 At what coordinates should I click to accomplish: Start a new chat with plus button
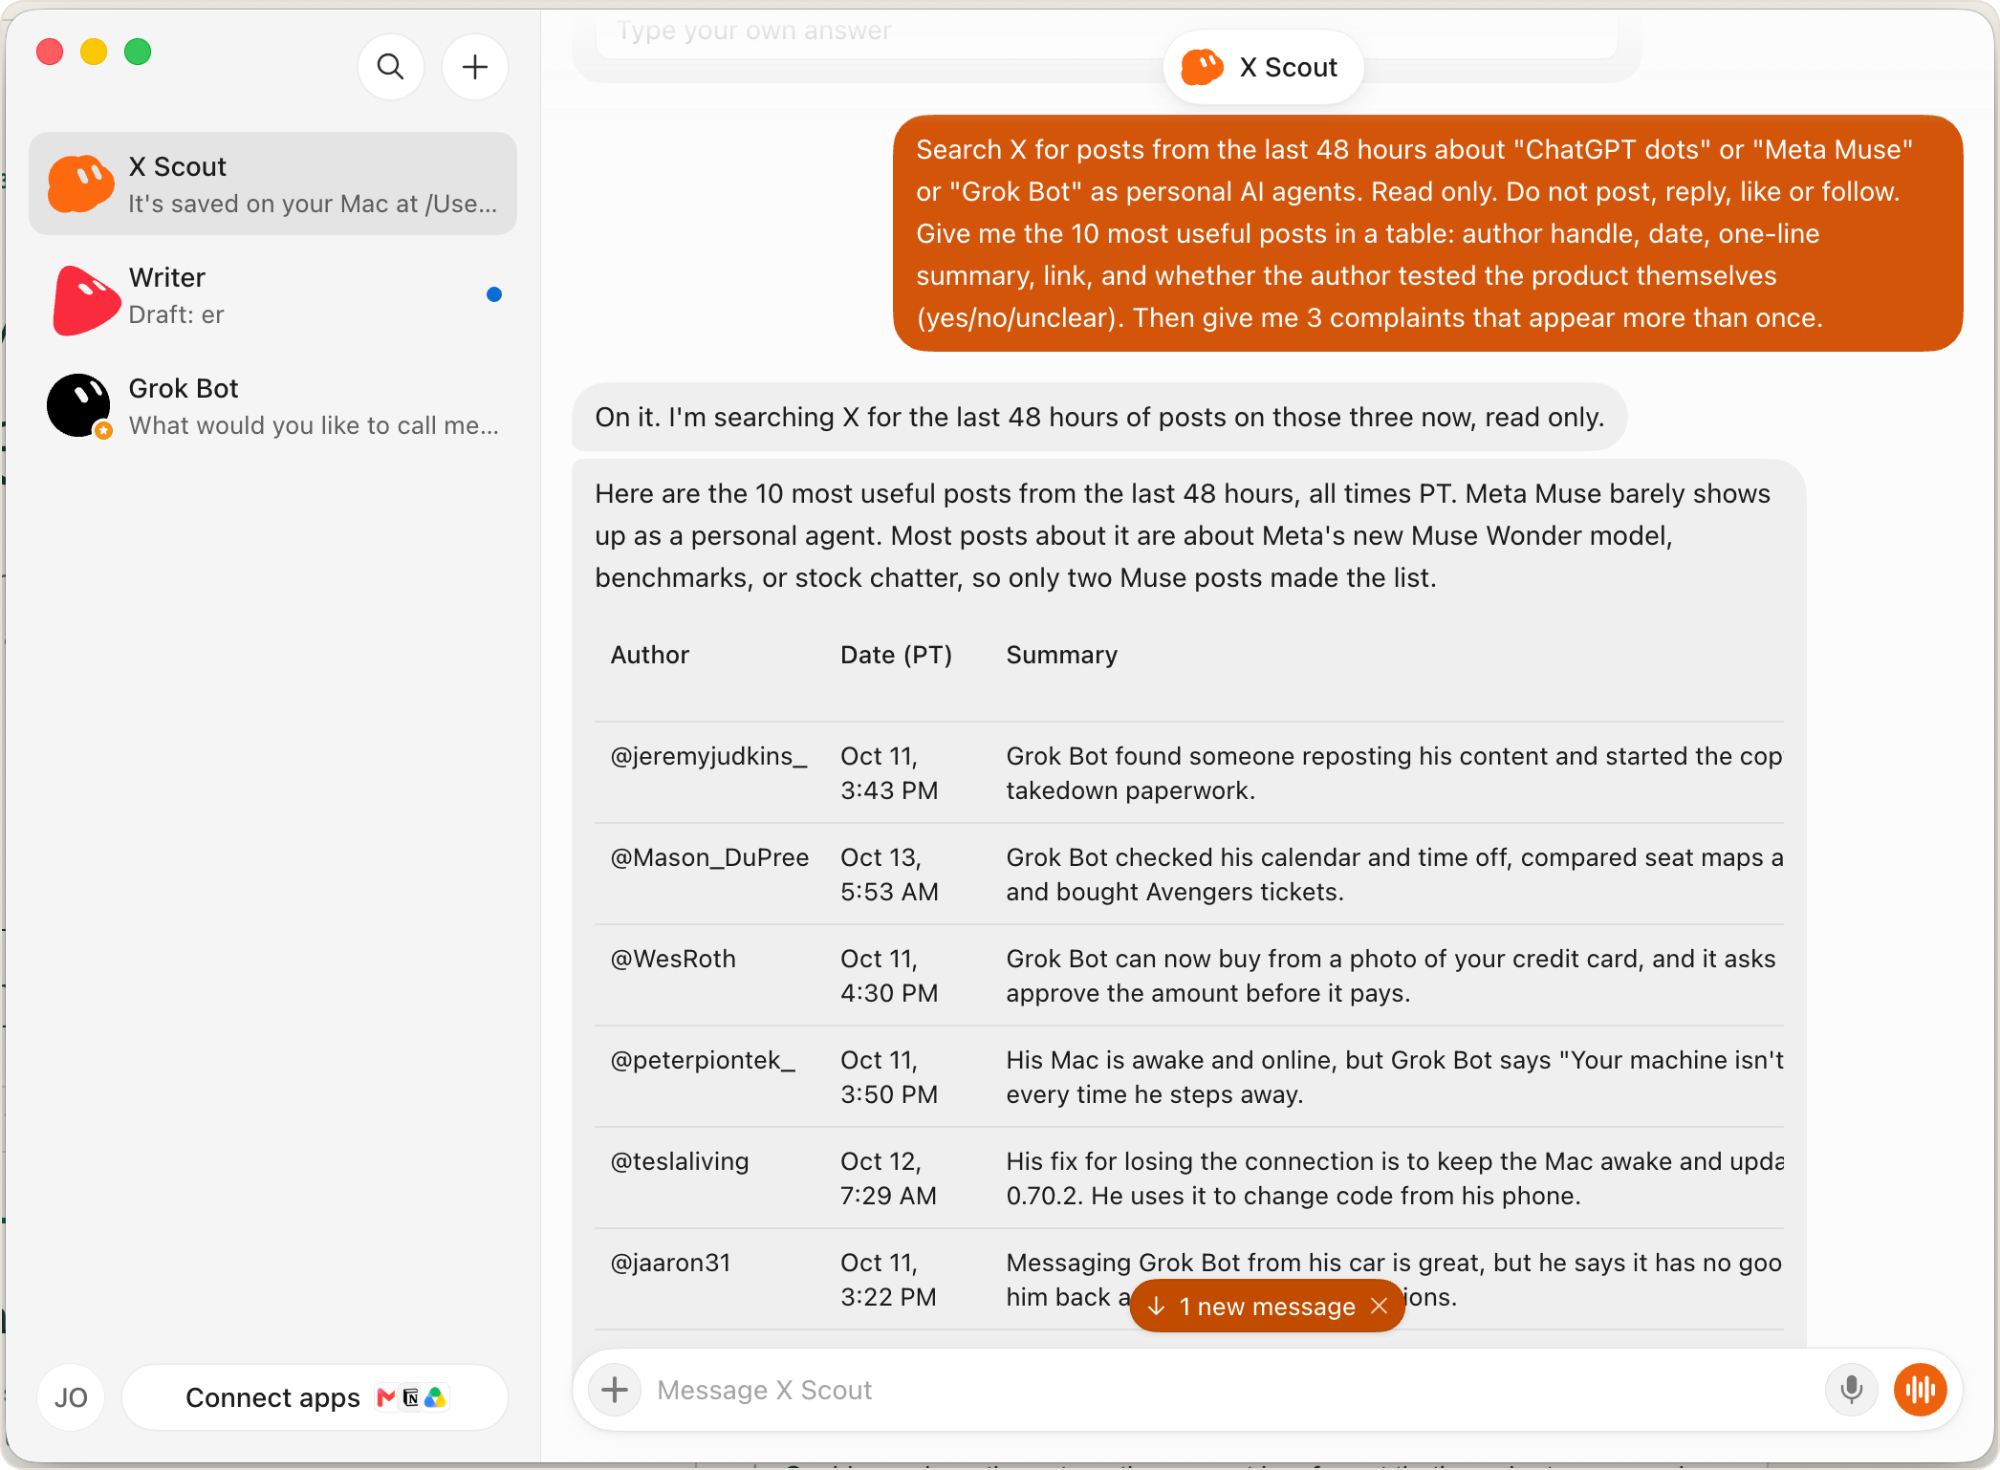(x=475, y=67)
